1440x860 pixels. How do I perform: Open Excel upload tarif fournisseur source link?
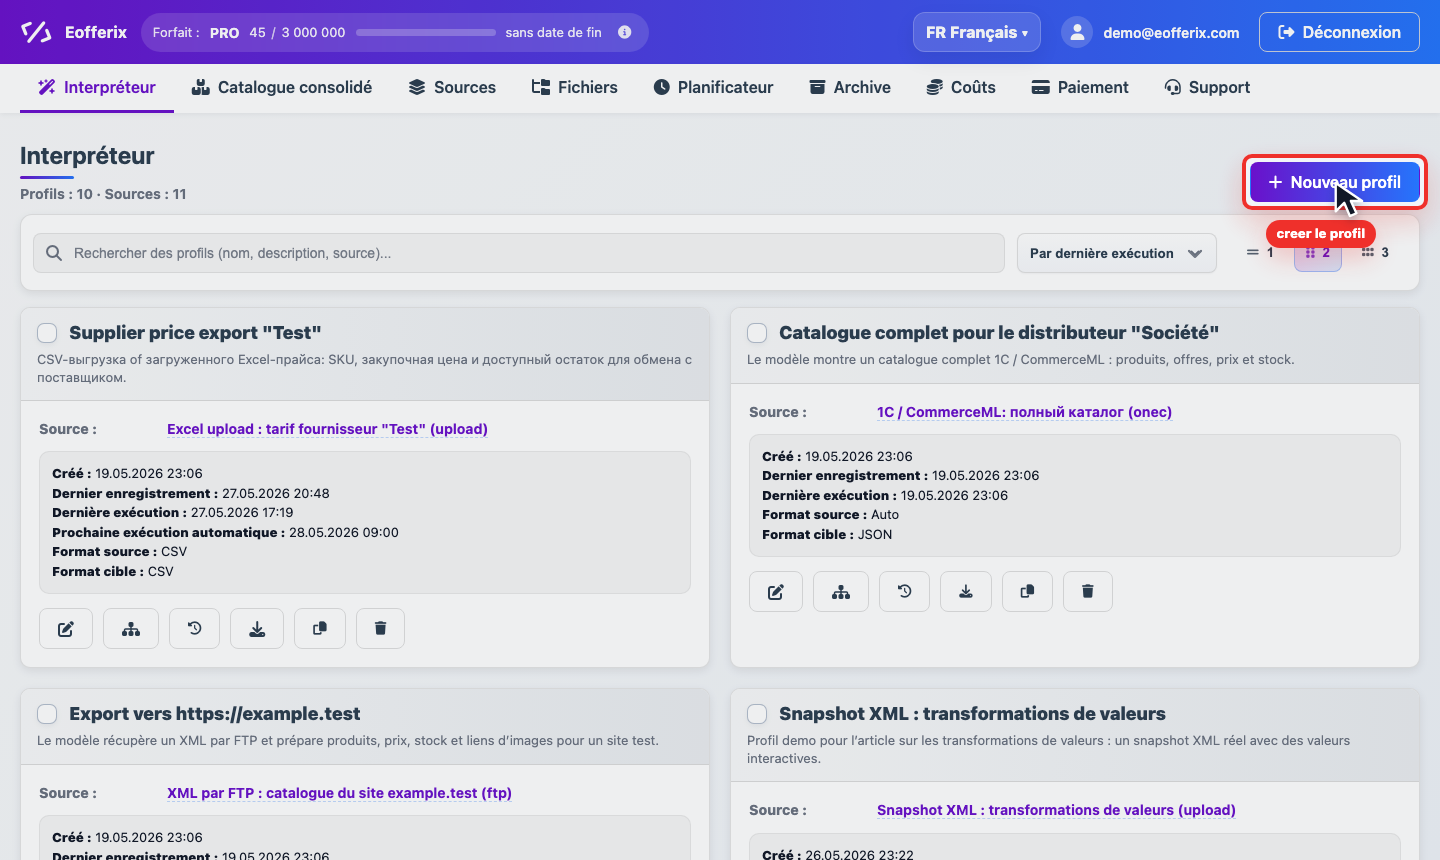[x=327, y=429]
